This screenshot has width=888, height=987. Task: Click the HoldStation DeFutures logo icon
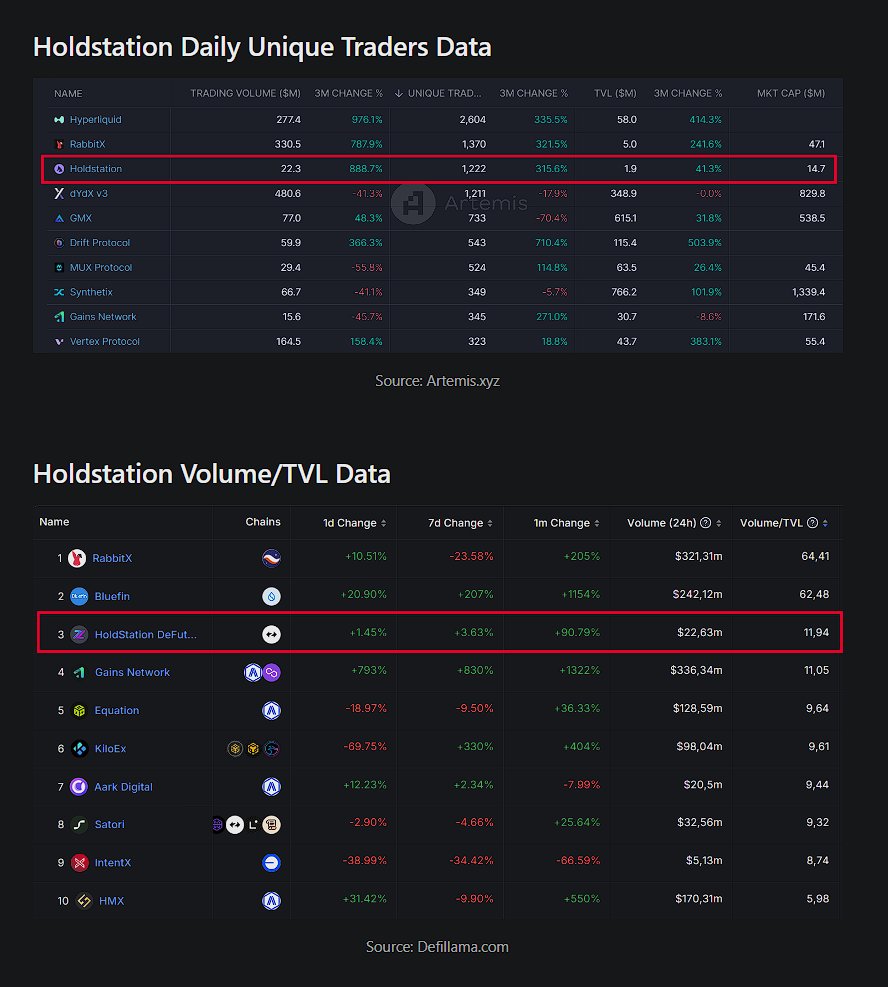pos(79,634)
